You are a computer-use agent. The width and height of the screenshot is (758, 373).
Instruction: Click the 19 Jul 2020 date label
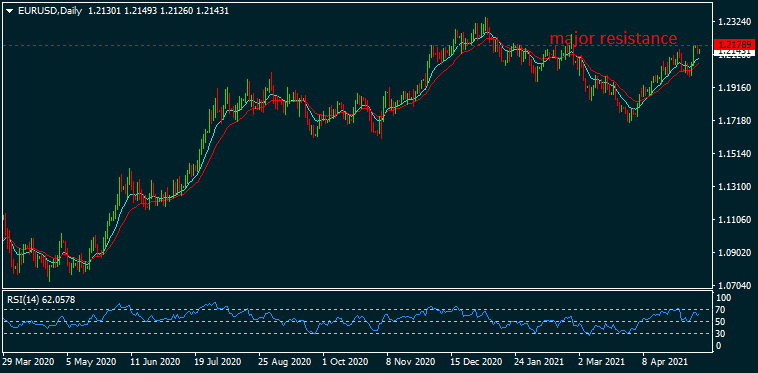click(x=219, y=361)
